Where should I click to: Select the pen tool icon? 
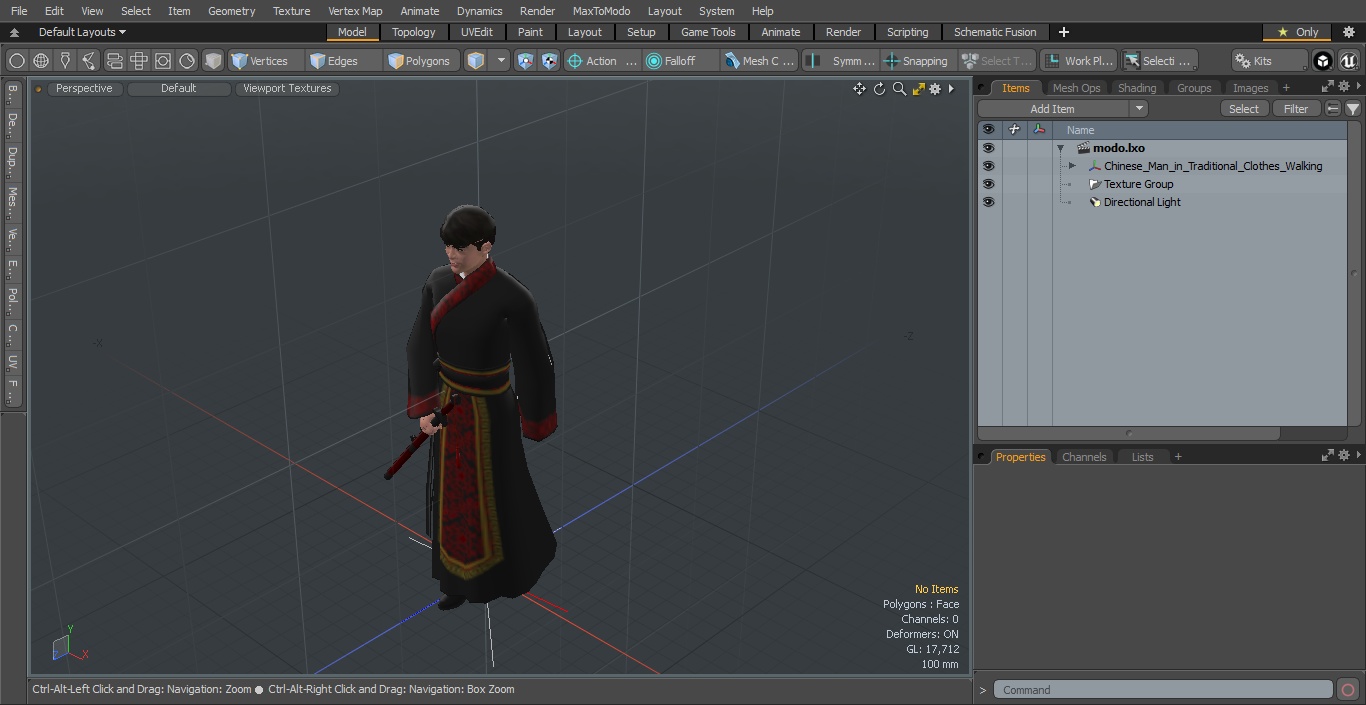click(x=65, y=61)
